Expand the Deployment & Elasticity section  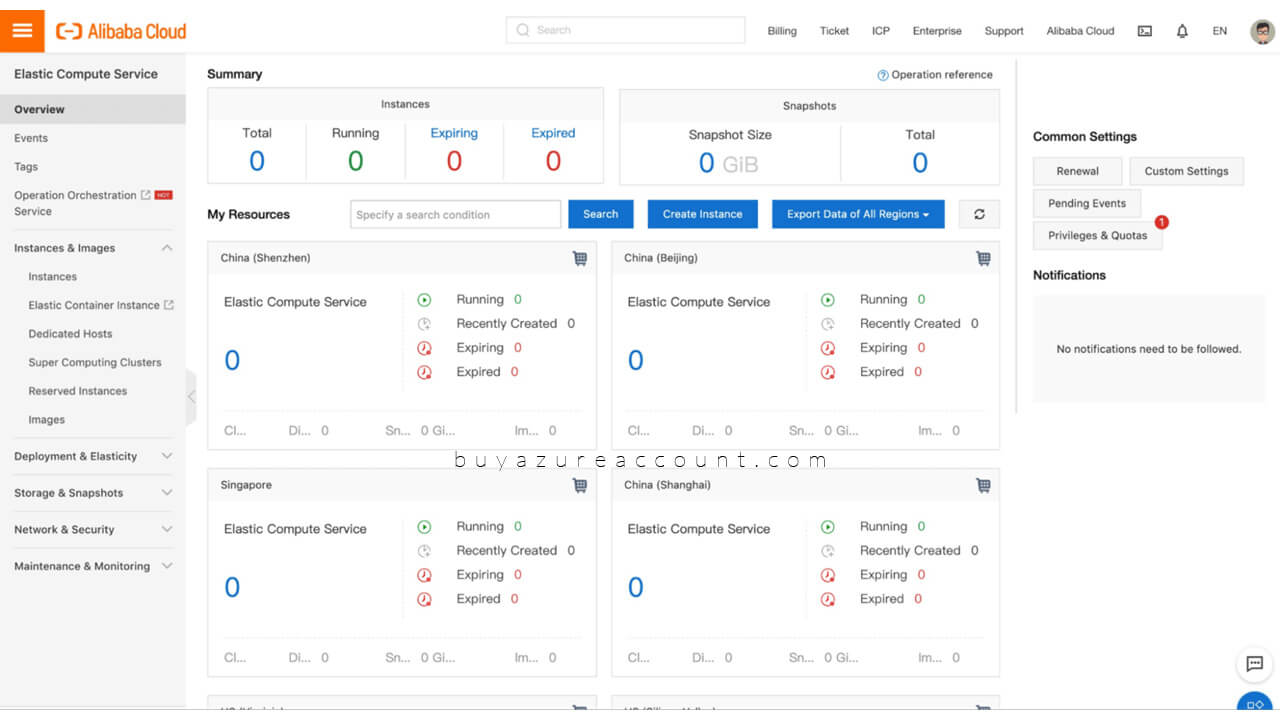pos(167,456)
